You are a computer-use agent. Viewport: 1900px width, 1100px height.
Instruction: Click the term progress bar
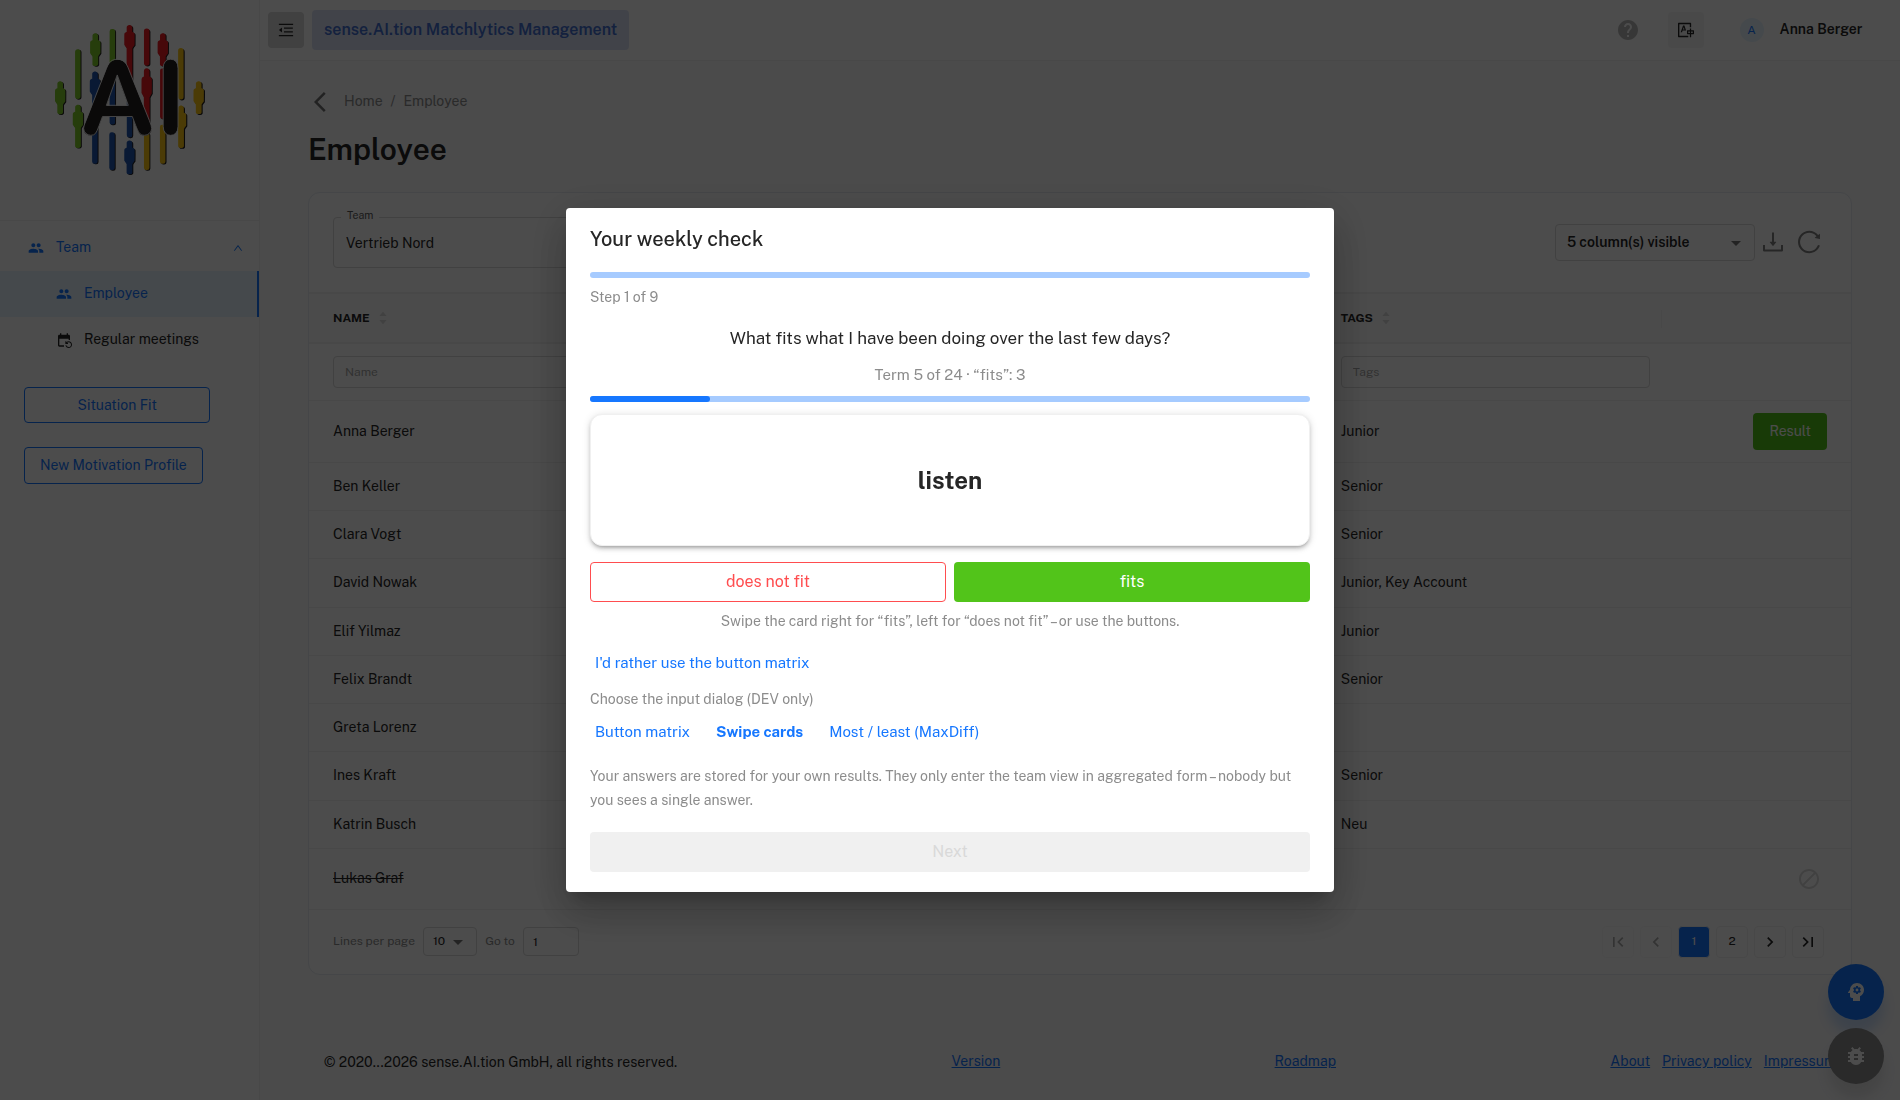950,399
